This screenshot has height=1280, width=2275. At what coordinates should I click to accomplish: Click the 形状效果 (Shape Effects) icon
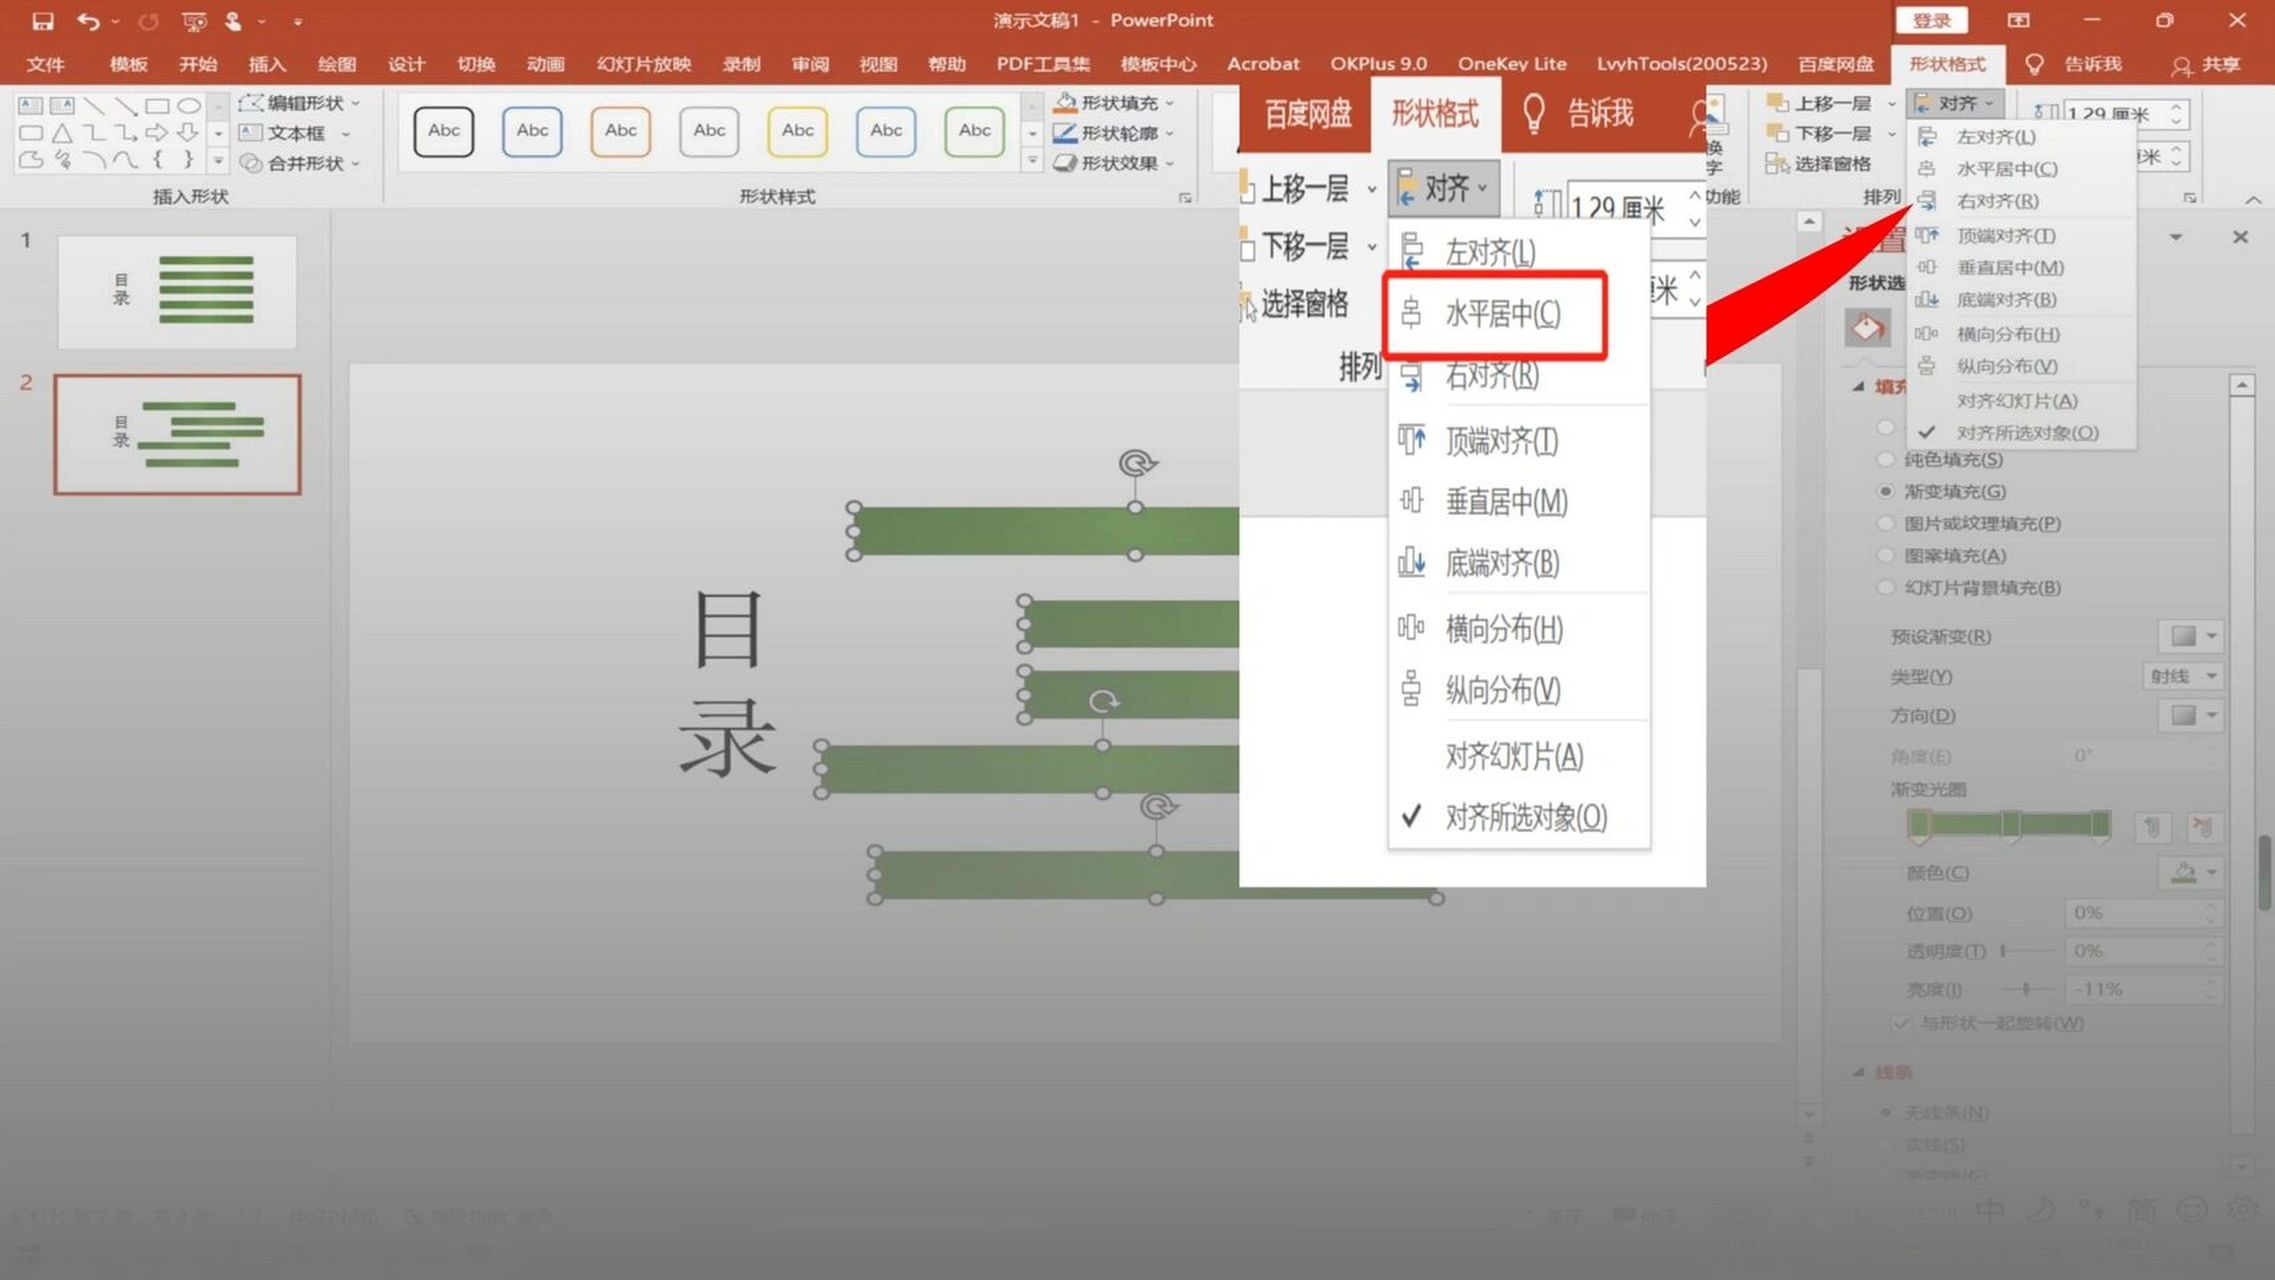coord(1066,163)
